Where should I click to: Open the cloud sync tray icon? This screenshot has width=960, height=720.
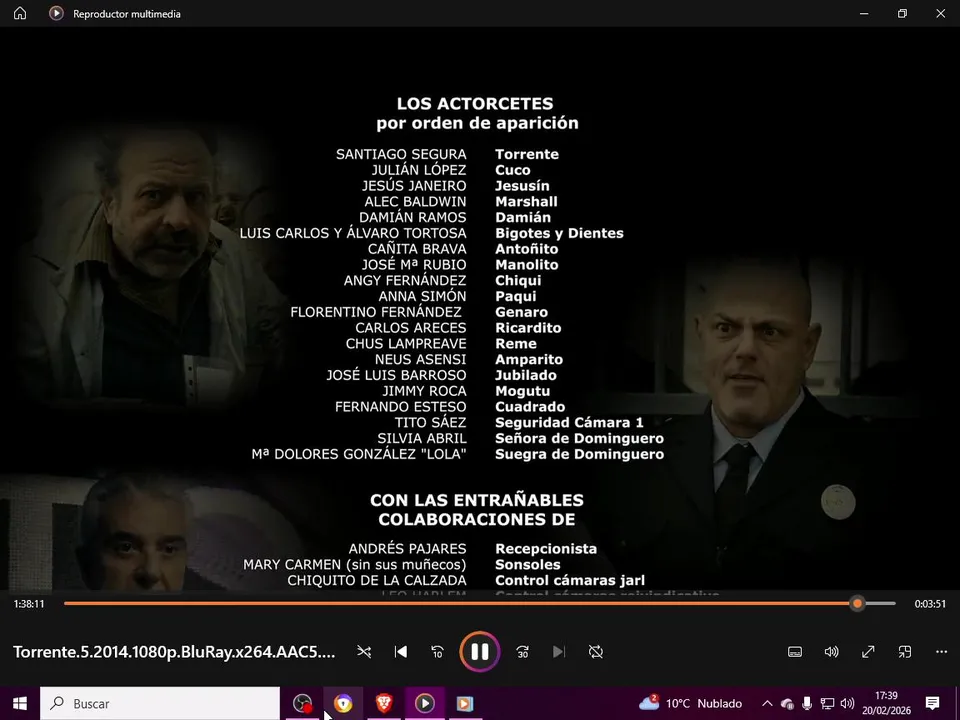pos(787,703)
